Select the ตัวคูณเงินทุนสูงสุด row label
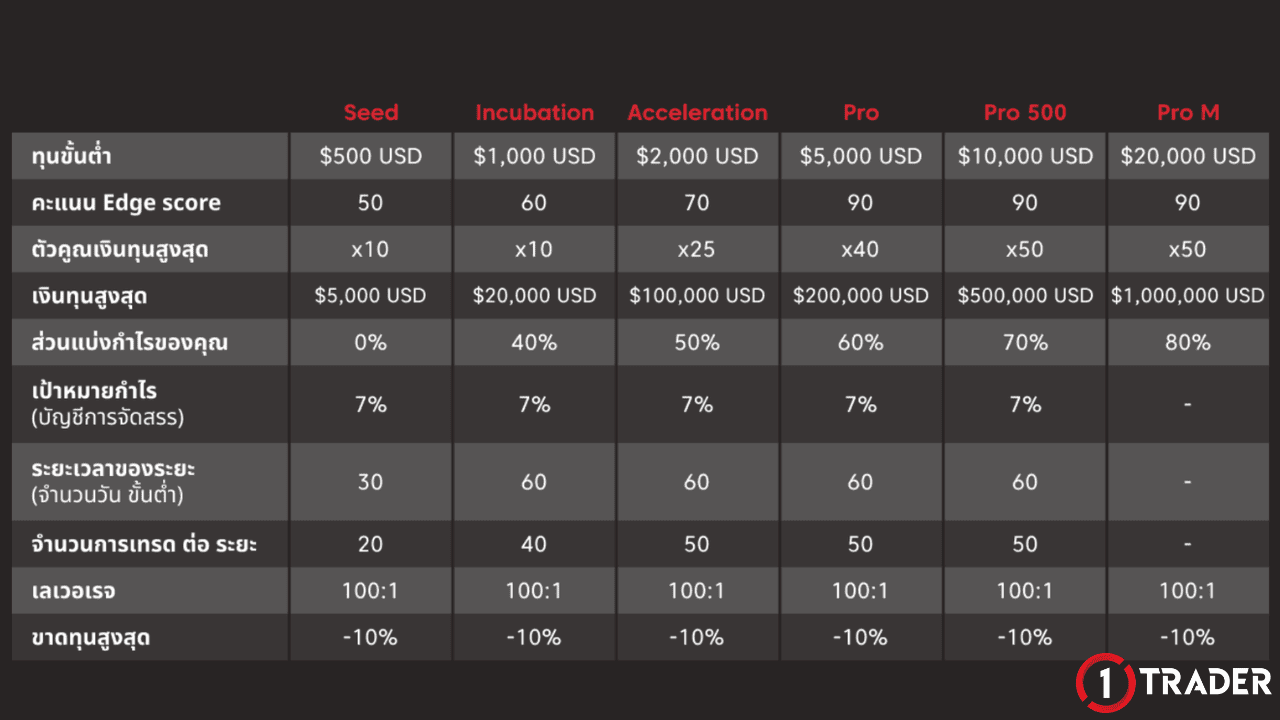This screenshot has width=1280, height=720. click(119, 250)
